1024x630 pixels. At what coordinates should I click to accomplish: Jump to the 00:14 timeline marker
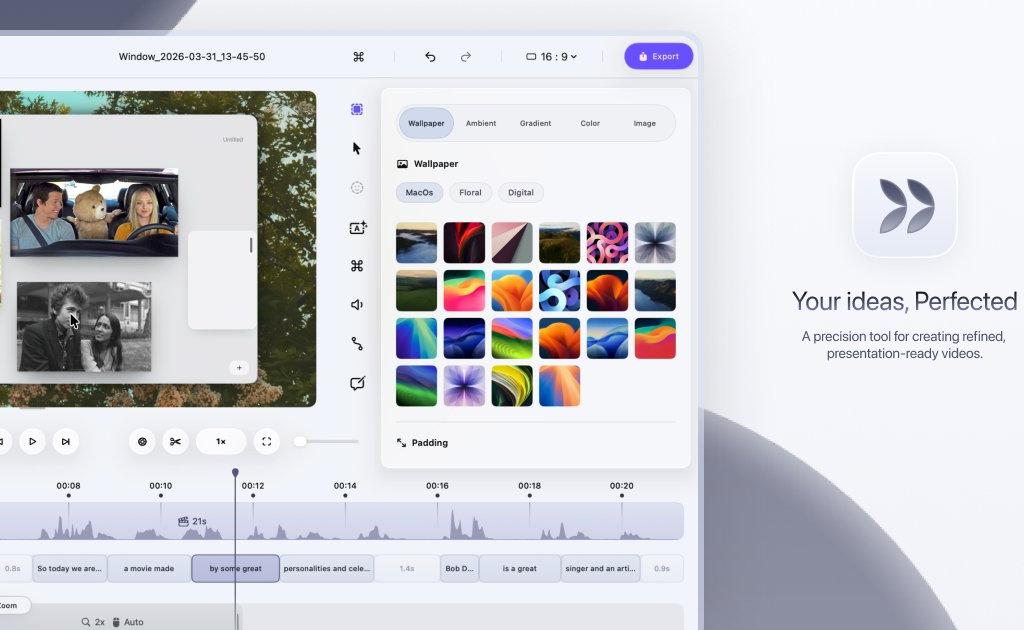tap(345, 486)
